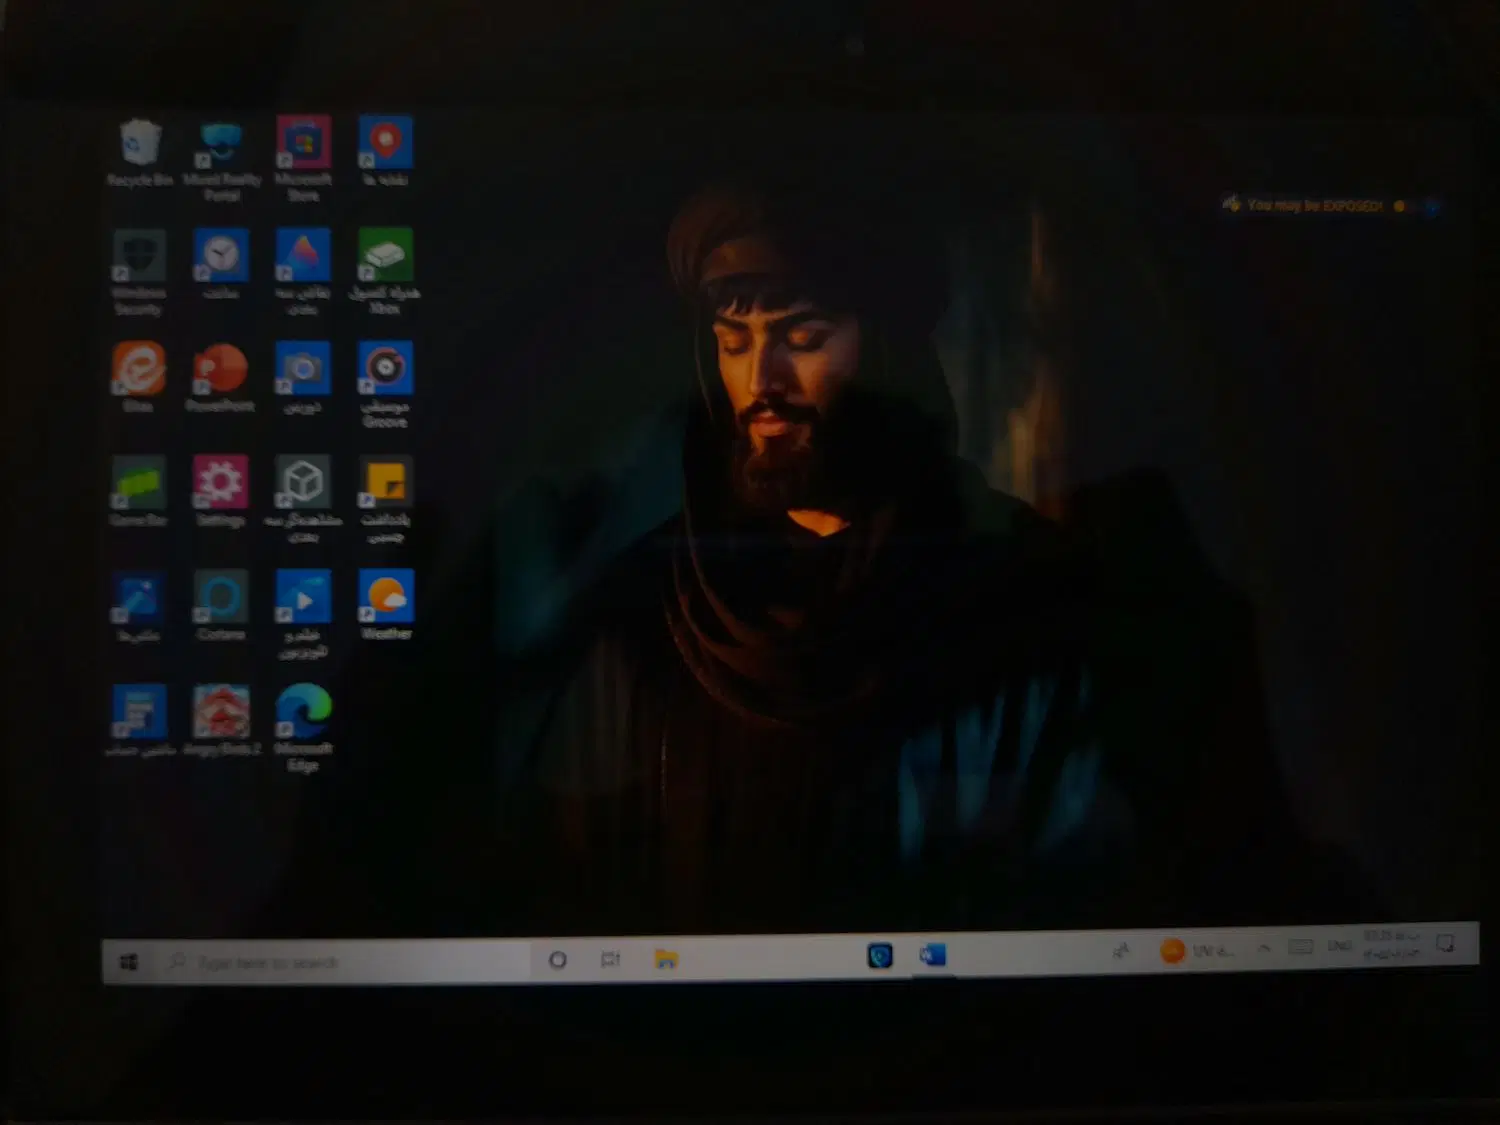The height and width of the screenshot is (1125, 1500).
Task: Switch to the Word app on the taskbar
Action: 932,955
